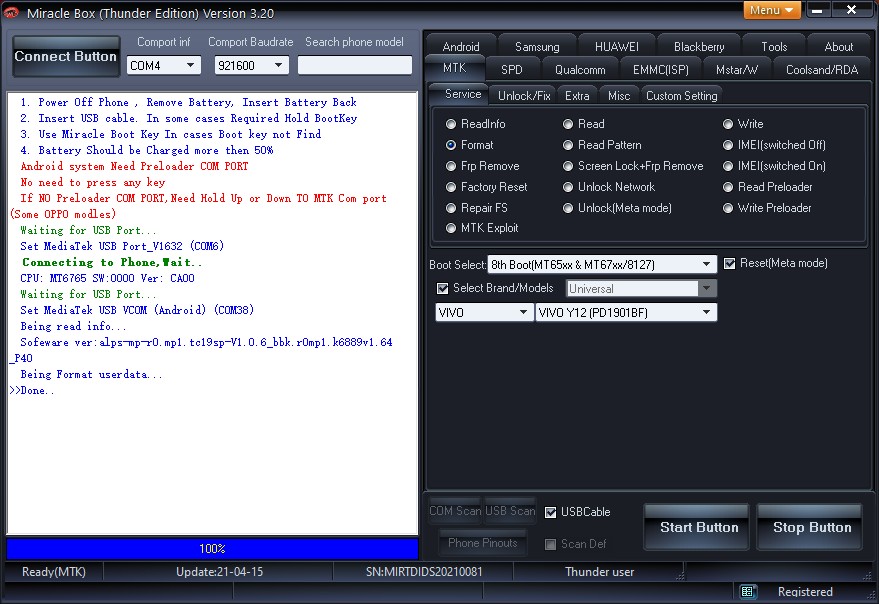Click the Miracle Box app logo icon
The image size is (879, 604).
pos(11,12)
